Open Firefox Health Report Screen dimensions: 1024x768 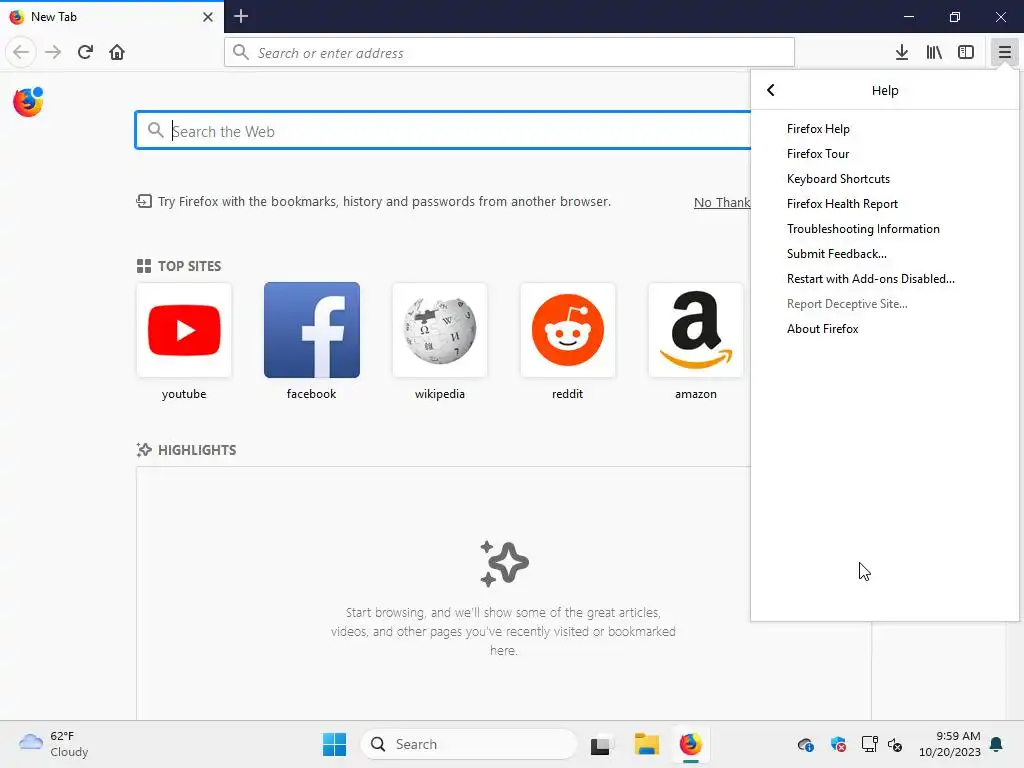(x=884, y=204)
